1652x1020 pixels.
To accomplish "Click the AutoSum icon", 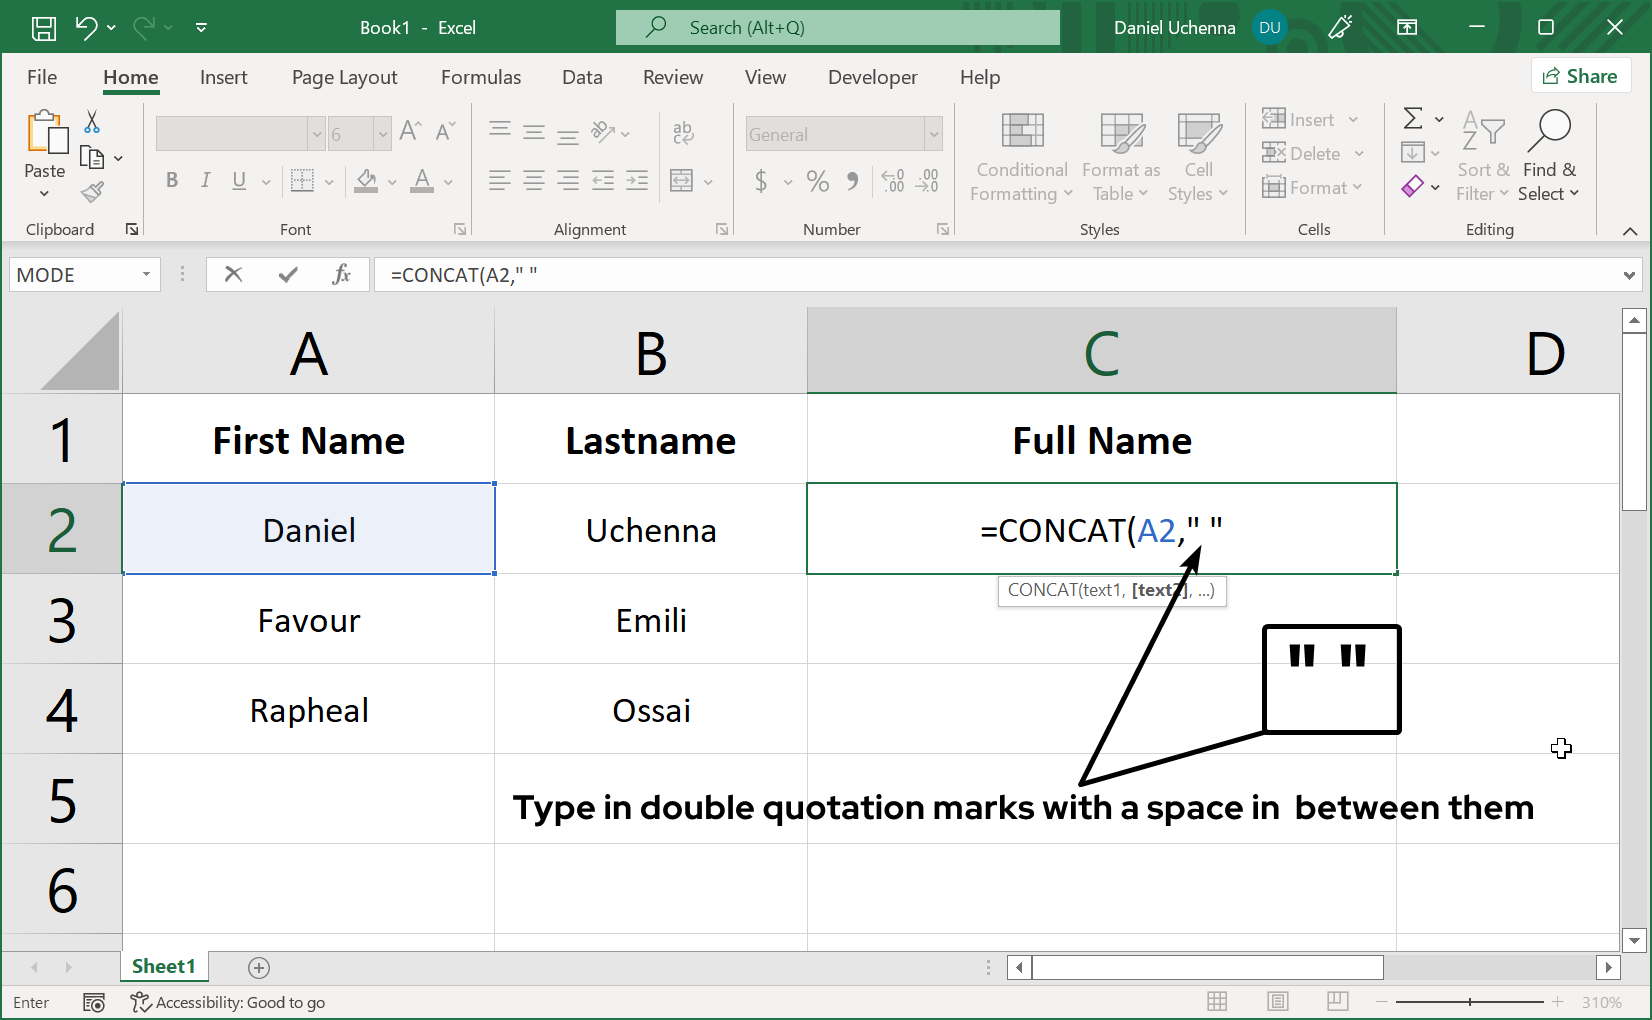I will point(1413,118).
